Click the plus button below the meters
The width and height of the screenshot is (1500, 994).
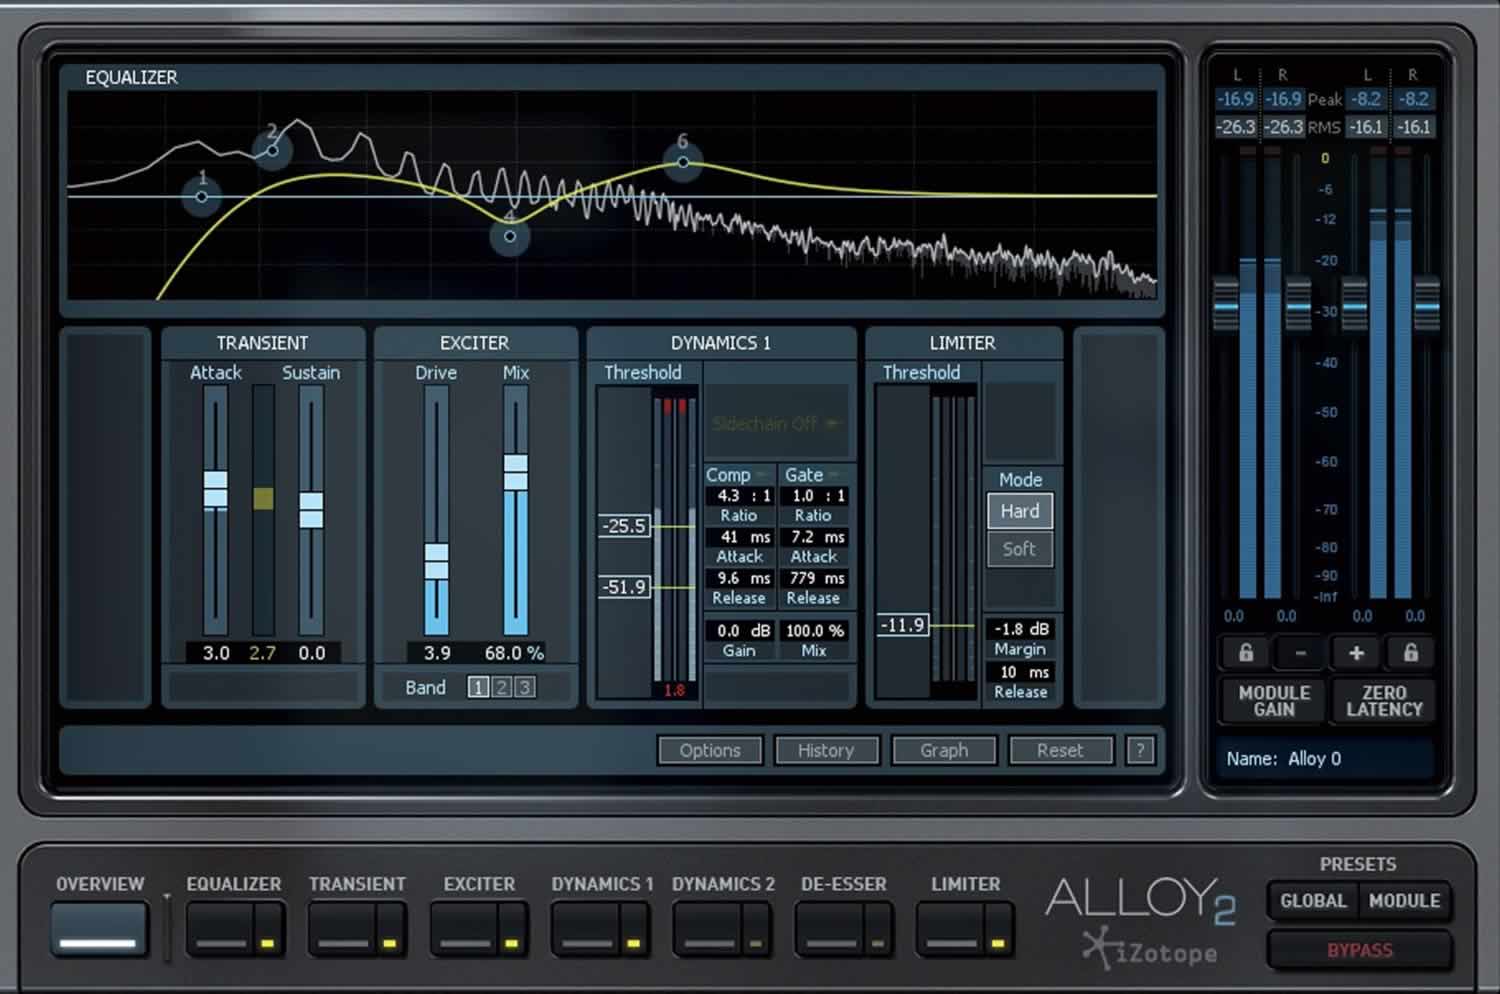[1356, 653]
